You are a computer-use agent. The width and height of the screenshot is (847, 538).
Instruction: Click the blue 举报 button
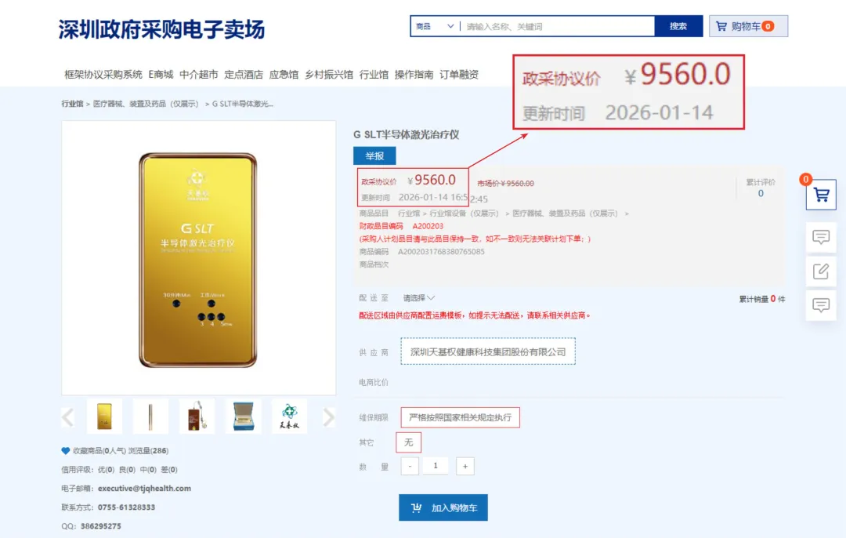[374, 156]
